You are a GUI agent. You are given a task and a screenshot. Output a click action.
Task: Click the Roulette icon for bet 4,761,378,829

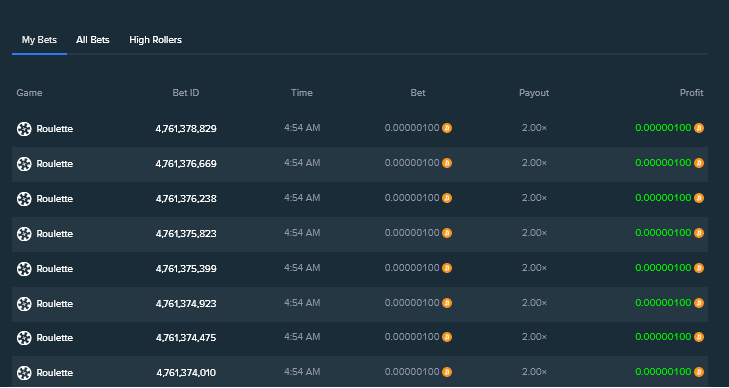pos(24,129)
